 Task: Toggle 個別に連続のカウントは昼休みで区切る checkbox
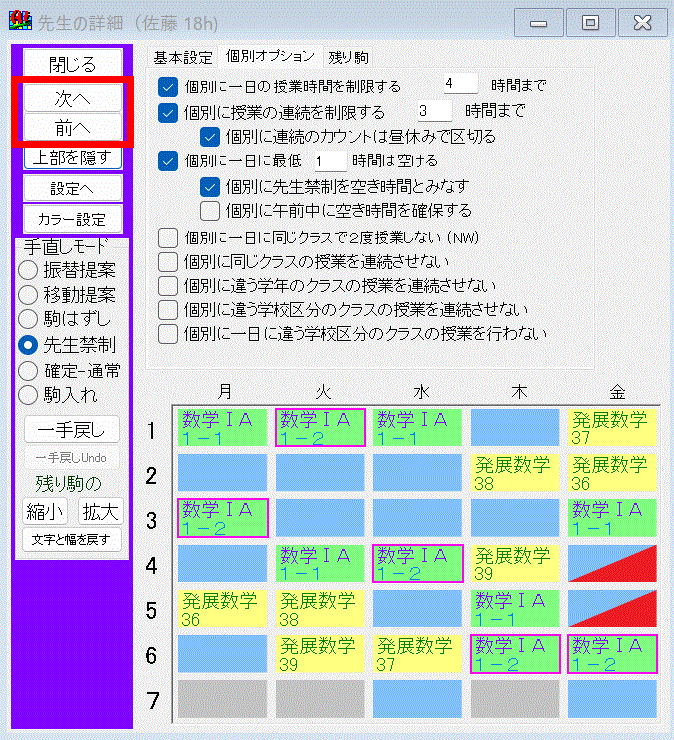[x=210, y=137]
